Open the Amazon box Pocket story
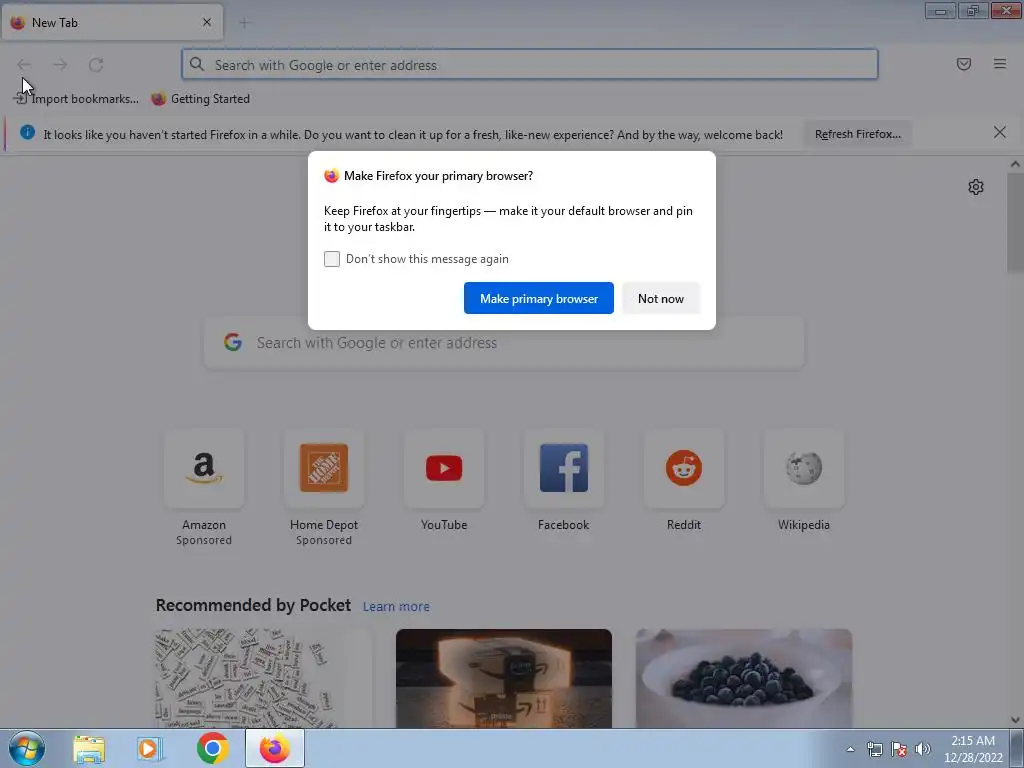This screenshot has width=1024, height=768. (x=504, y=679)
